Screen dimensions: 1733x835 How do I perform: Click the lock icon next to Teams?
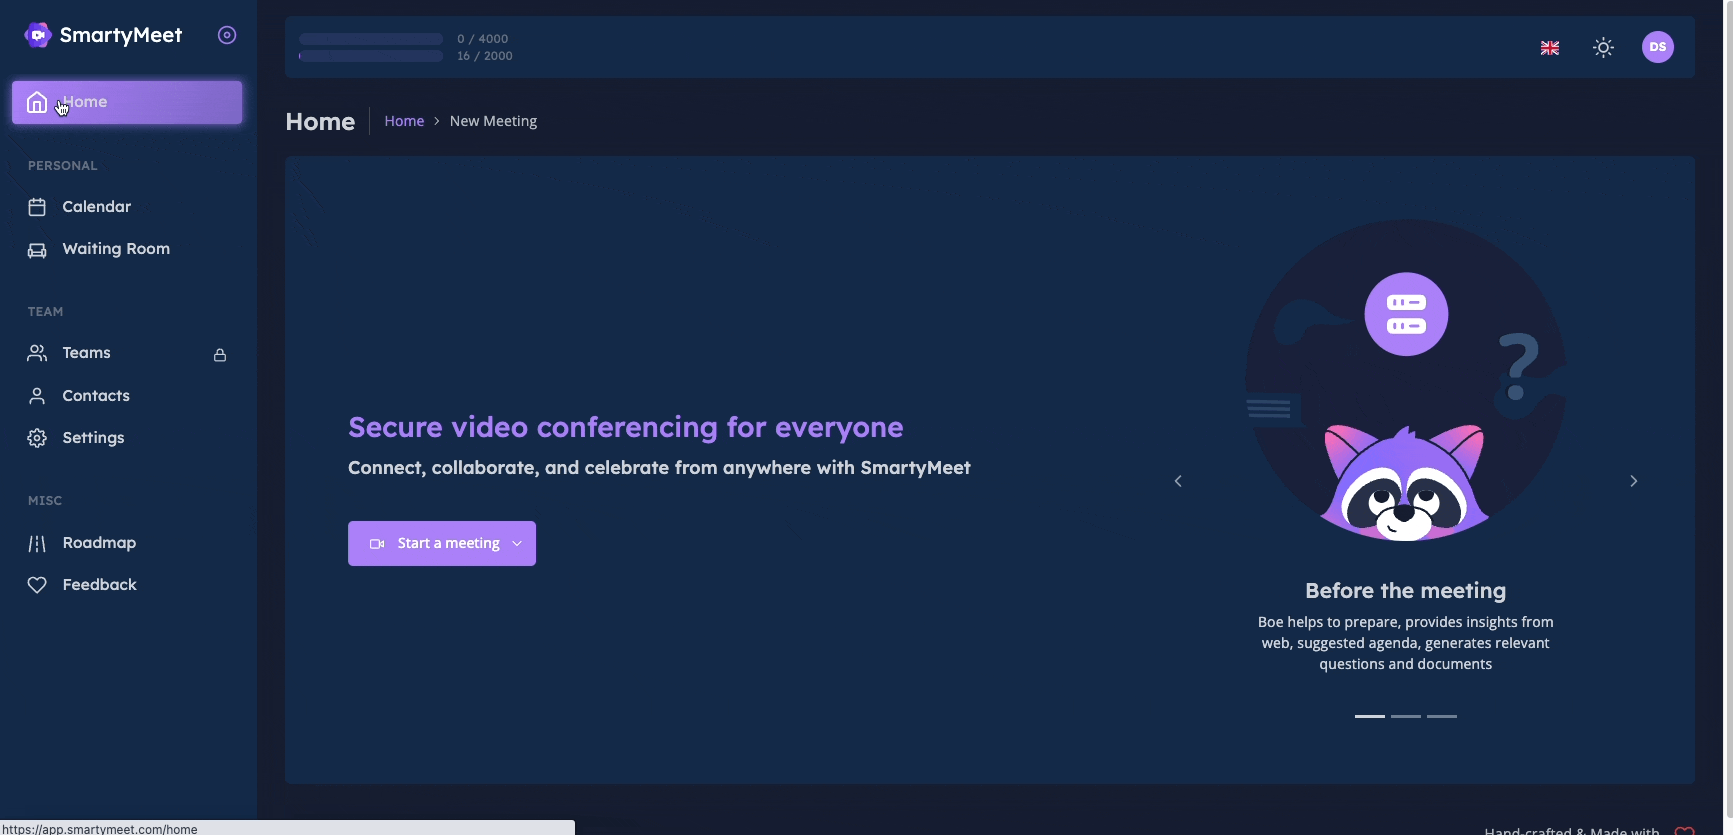point(220,355)
